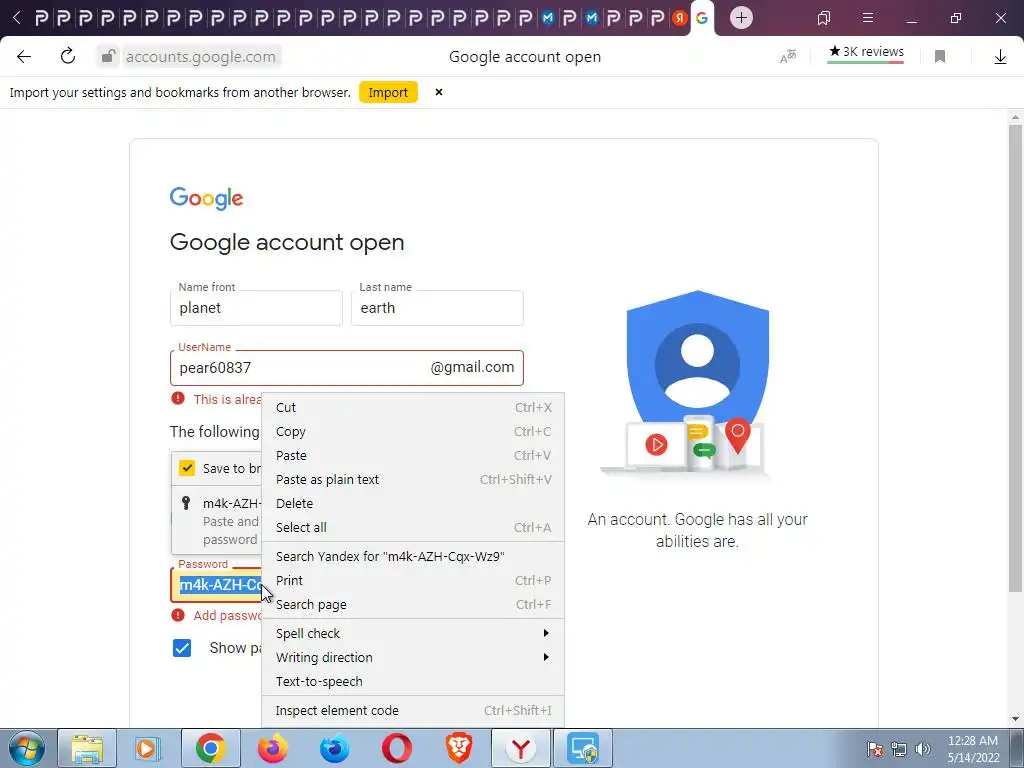Choose Copy from the context menu

[x=413, y=432]
